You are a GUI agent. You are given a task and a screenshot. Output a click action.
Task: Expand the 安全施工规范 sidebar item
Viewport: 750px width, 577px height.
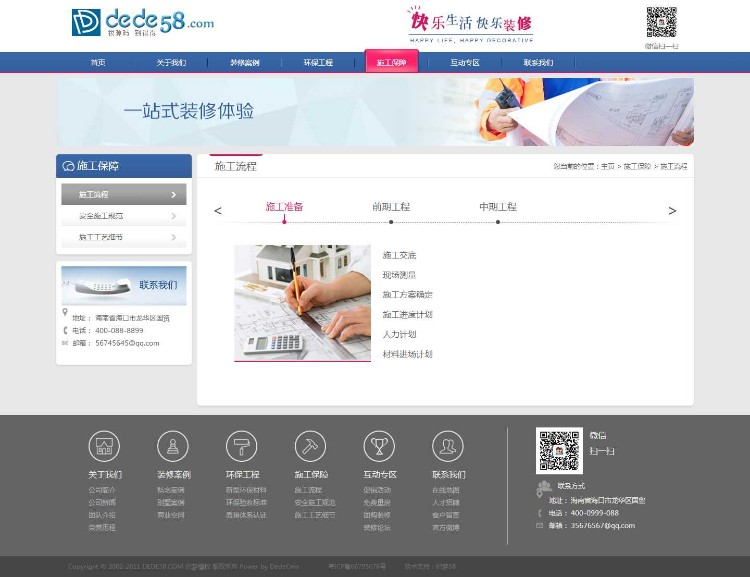pos(124,216)
